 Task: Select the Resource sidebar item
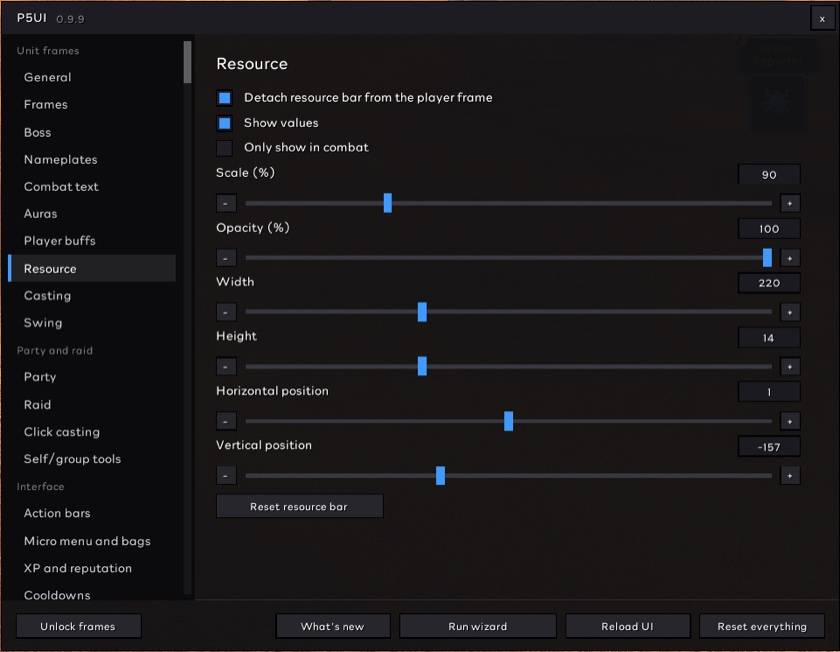pyautogui.click(x=92, y=268)
